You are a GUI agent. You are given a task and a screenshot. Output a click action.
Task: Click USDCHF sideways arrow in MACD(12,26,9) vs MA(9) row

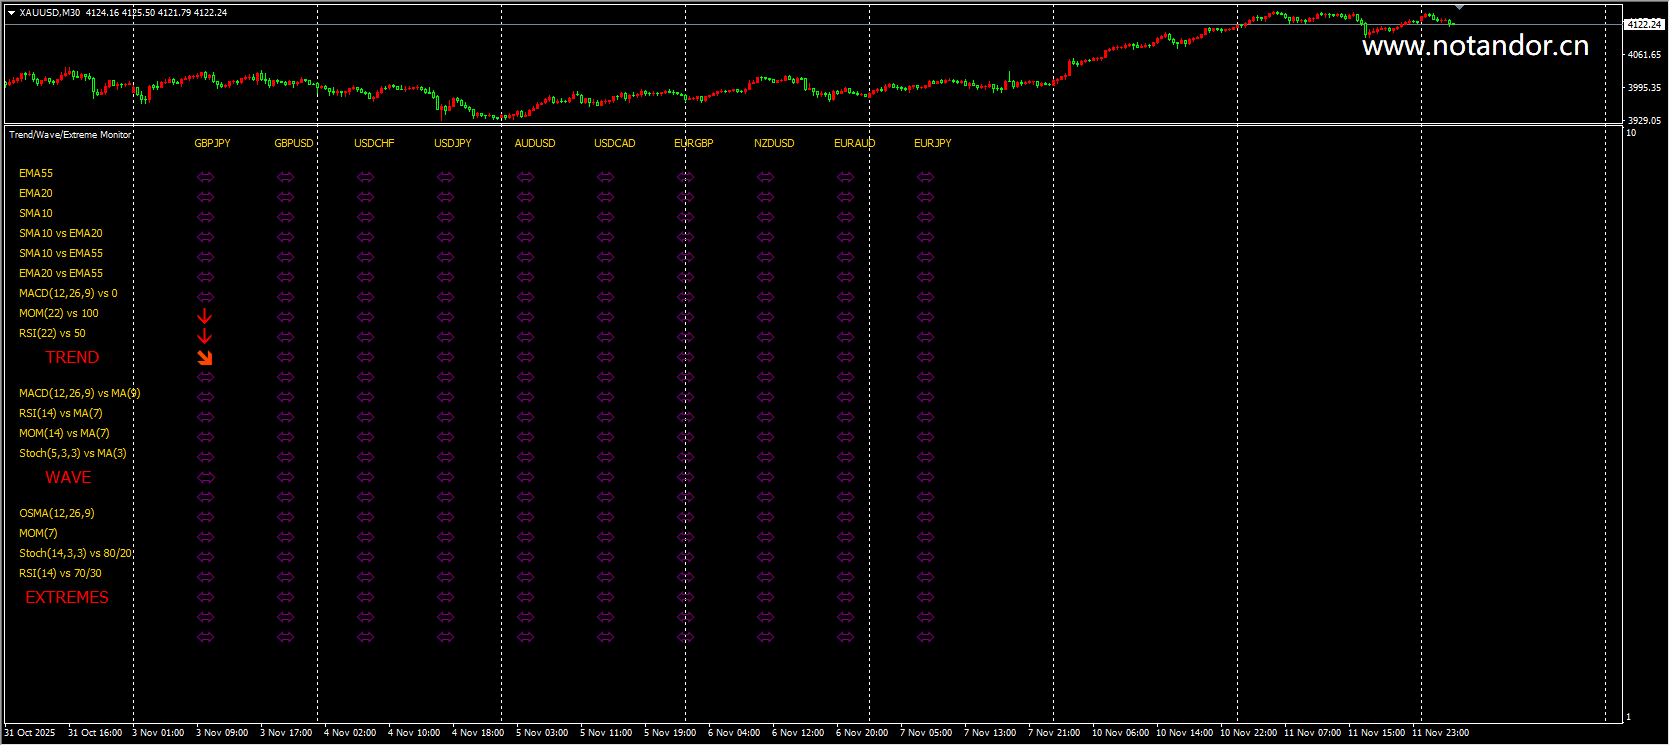click(x=366, y=397)
